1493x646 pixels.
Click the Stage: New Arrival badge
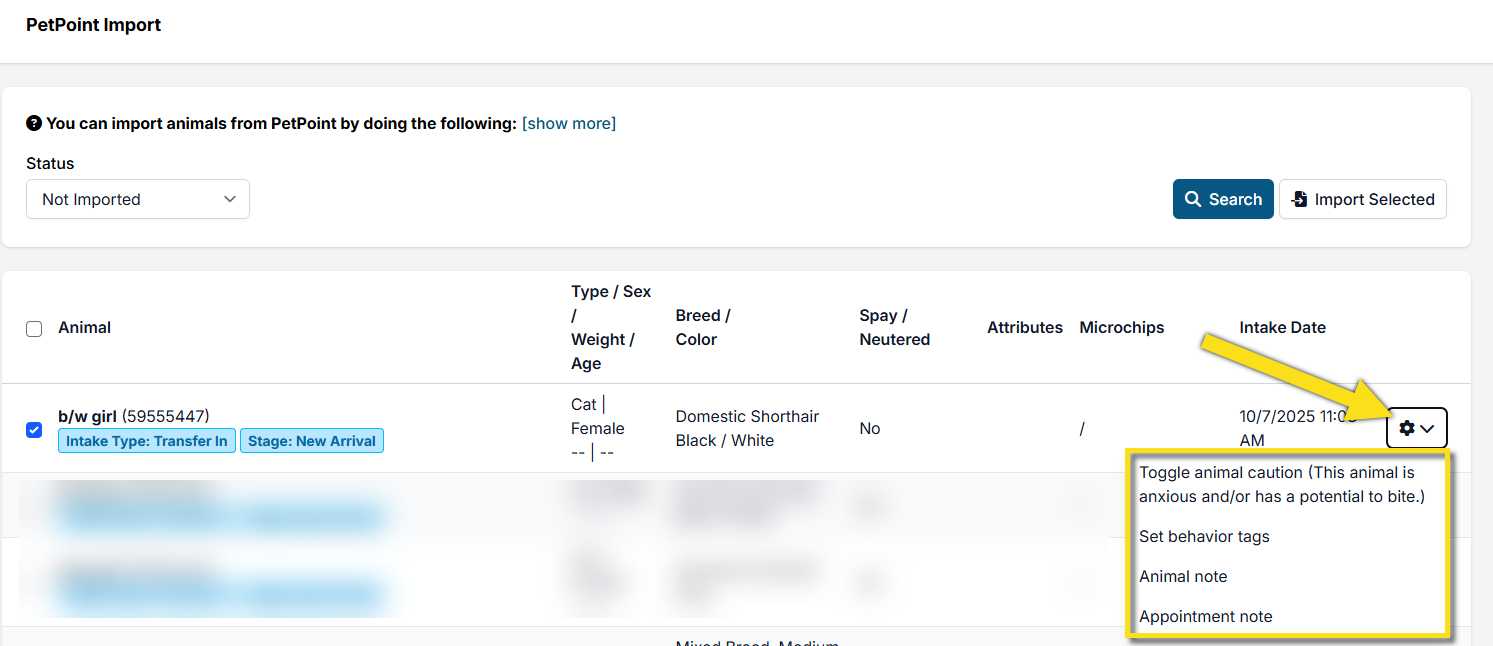tap(311, 441)
